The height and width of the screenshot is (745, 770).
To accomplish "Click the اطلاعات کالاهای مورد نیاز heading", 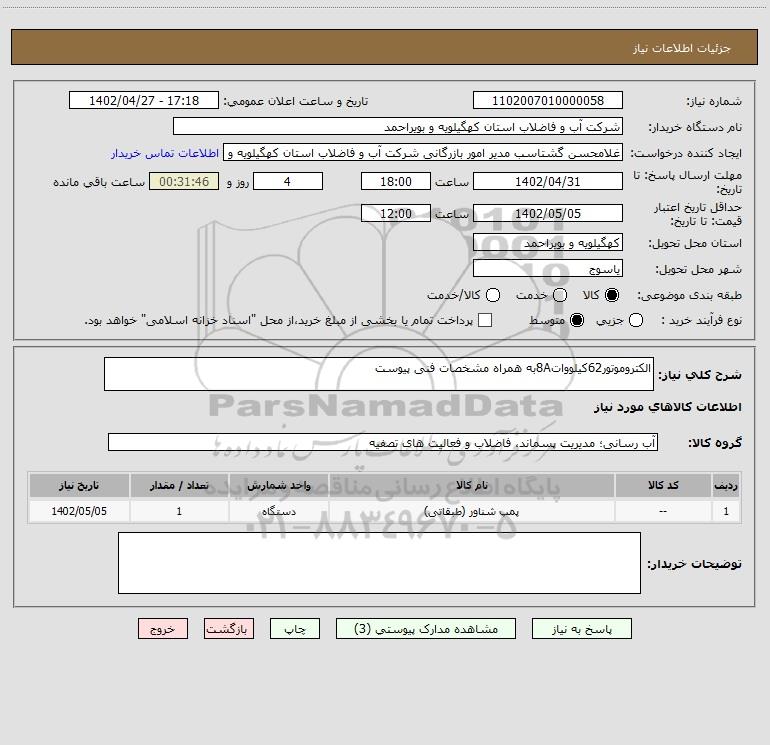I will click(x=668, y=407).
